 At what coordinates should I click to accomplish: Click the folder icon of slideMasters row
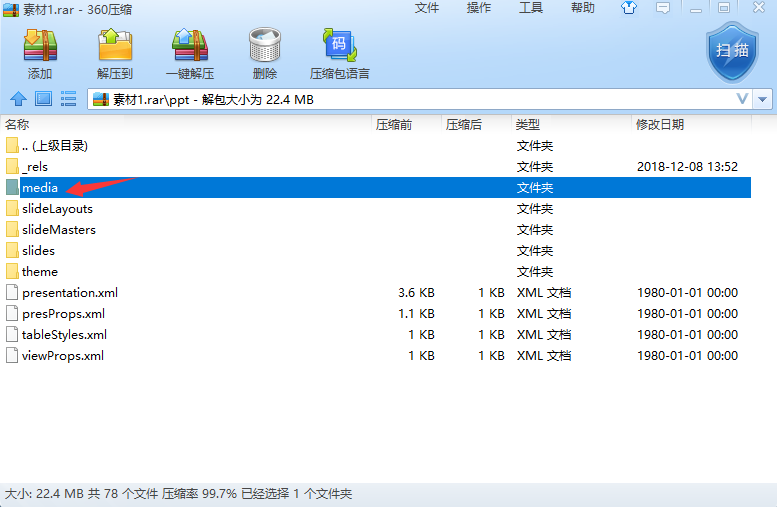coord(12,229)
